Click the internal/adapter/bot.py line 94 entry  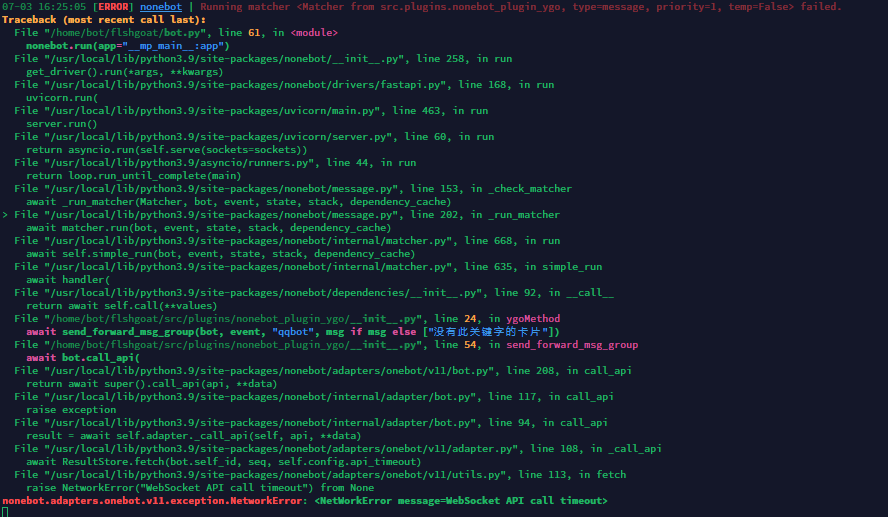(311, 424)
